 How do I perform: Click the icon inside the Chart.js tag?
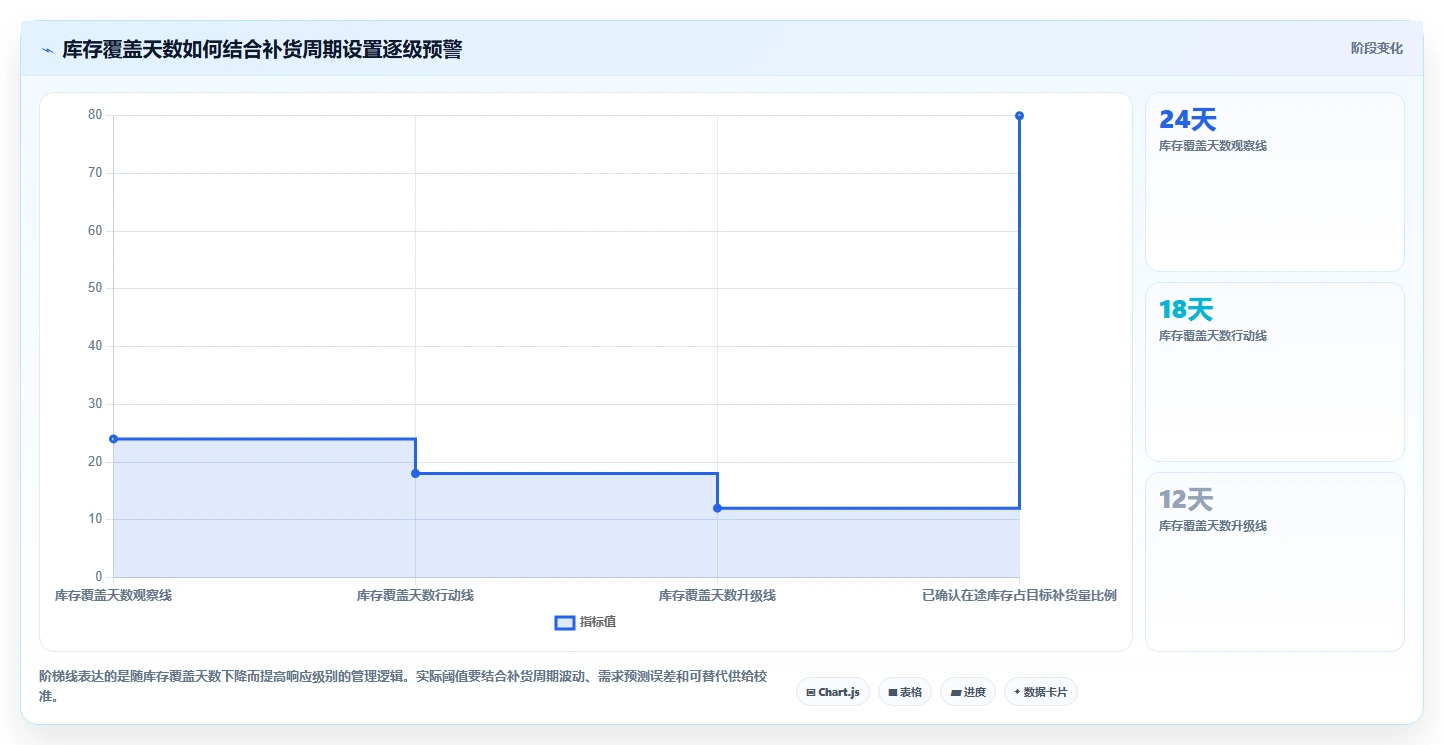pyautogui.click(x=811, y=692)
